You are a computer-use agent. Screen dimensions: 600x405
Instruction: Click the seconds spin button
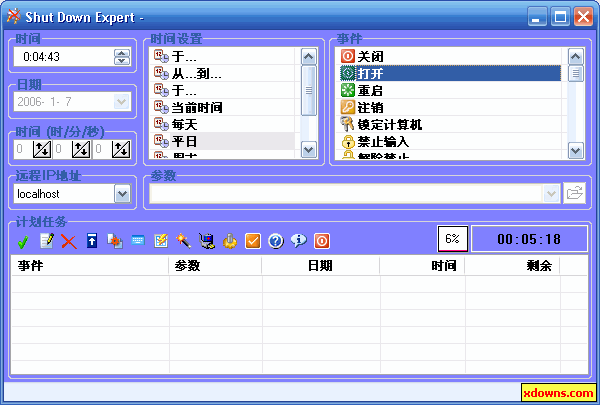pyautogui.click(x=121, y=149)
